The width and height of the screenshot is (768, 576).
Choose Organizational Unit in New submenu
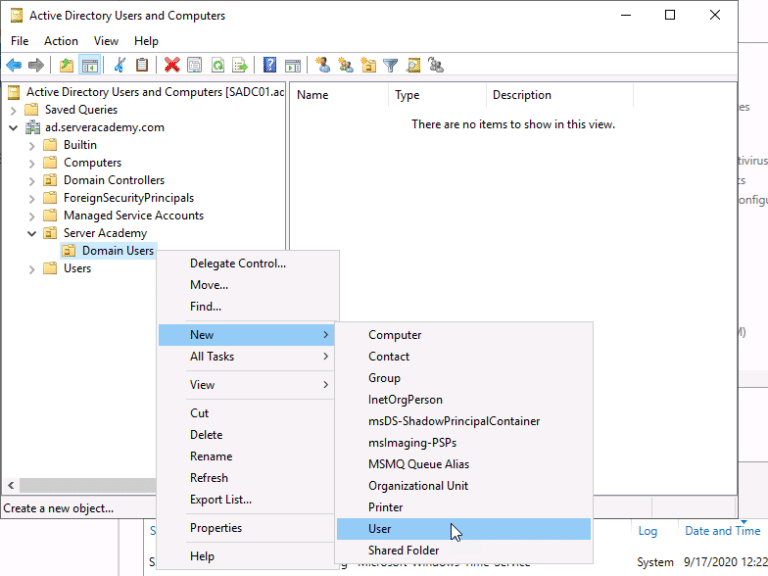(x=418, y=486)
